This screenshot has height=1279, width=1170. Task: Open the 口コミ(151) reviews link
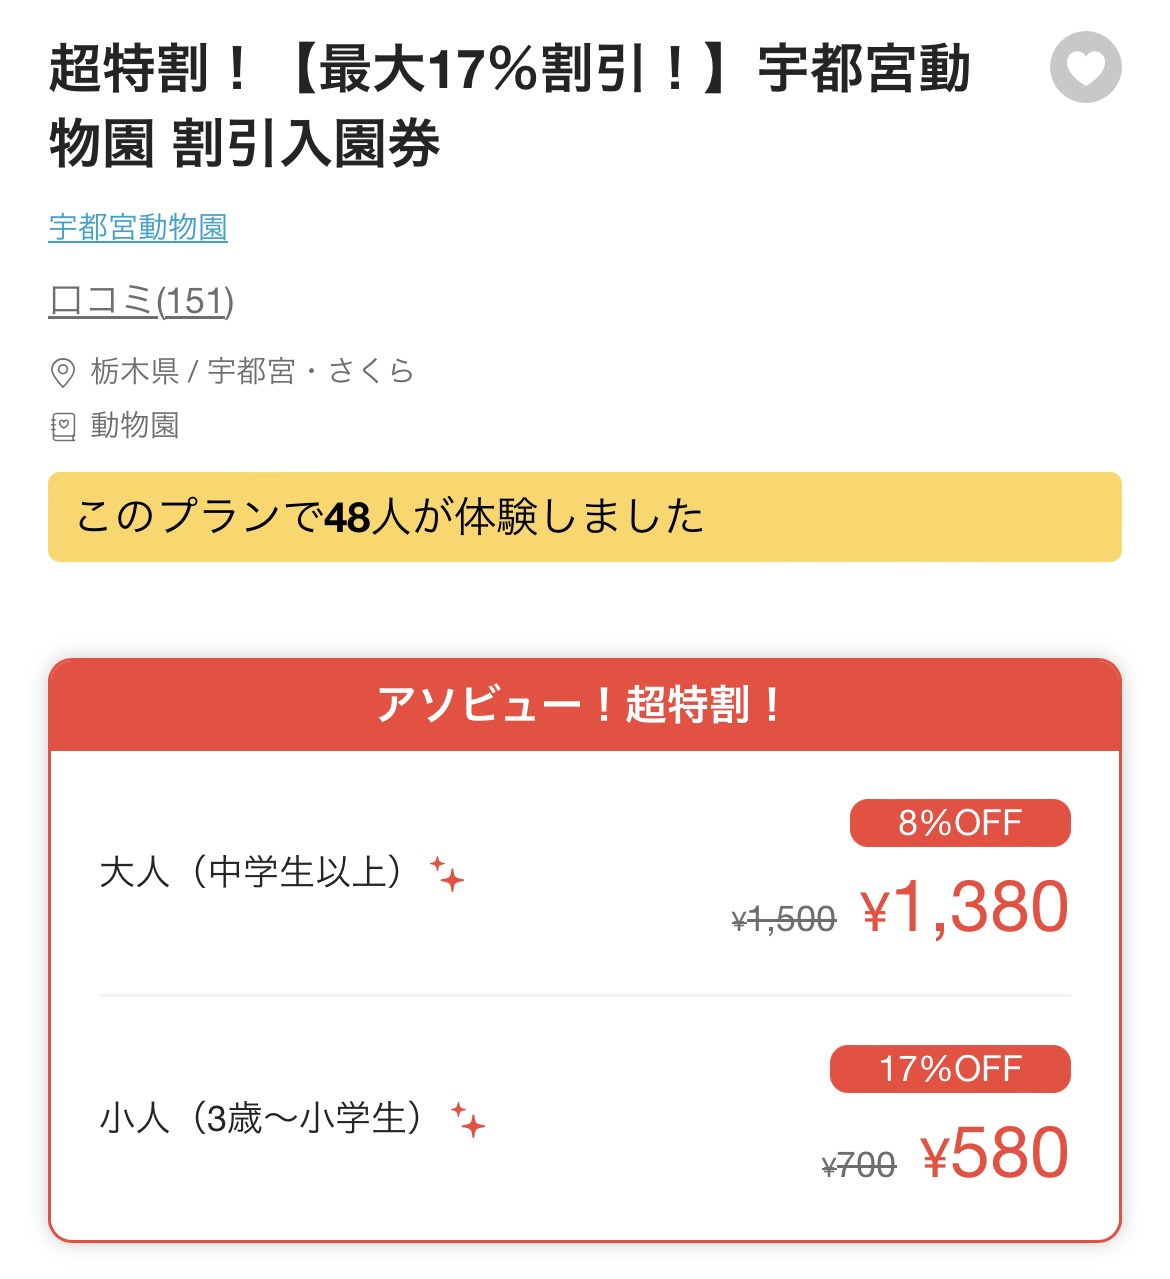141,300
